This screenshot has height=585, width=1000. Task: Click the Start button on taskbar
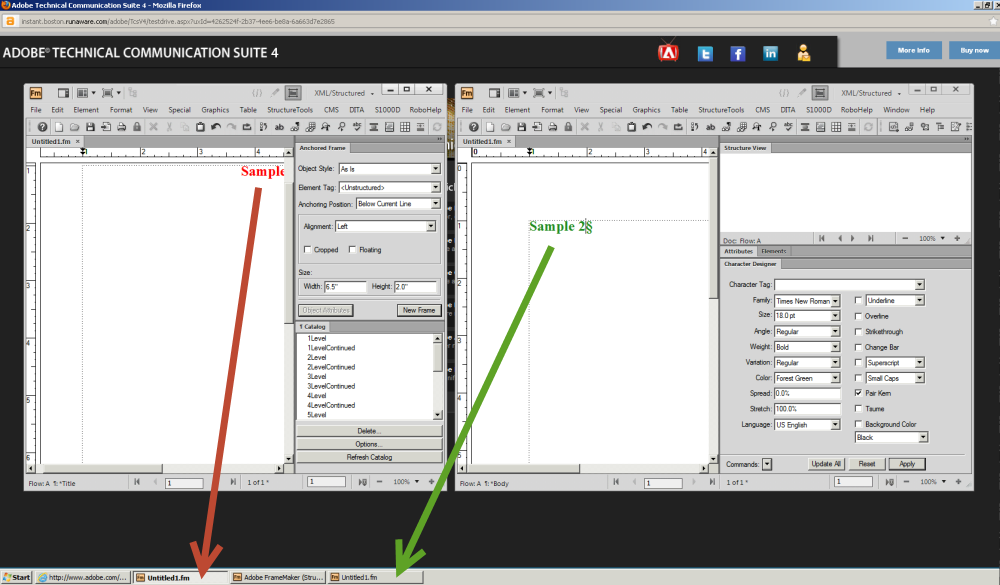point(17,577)
